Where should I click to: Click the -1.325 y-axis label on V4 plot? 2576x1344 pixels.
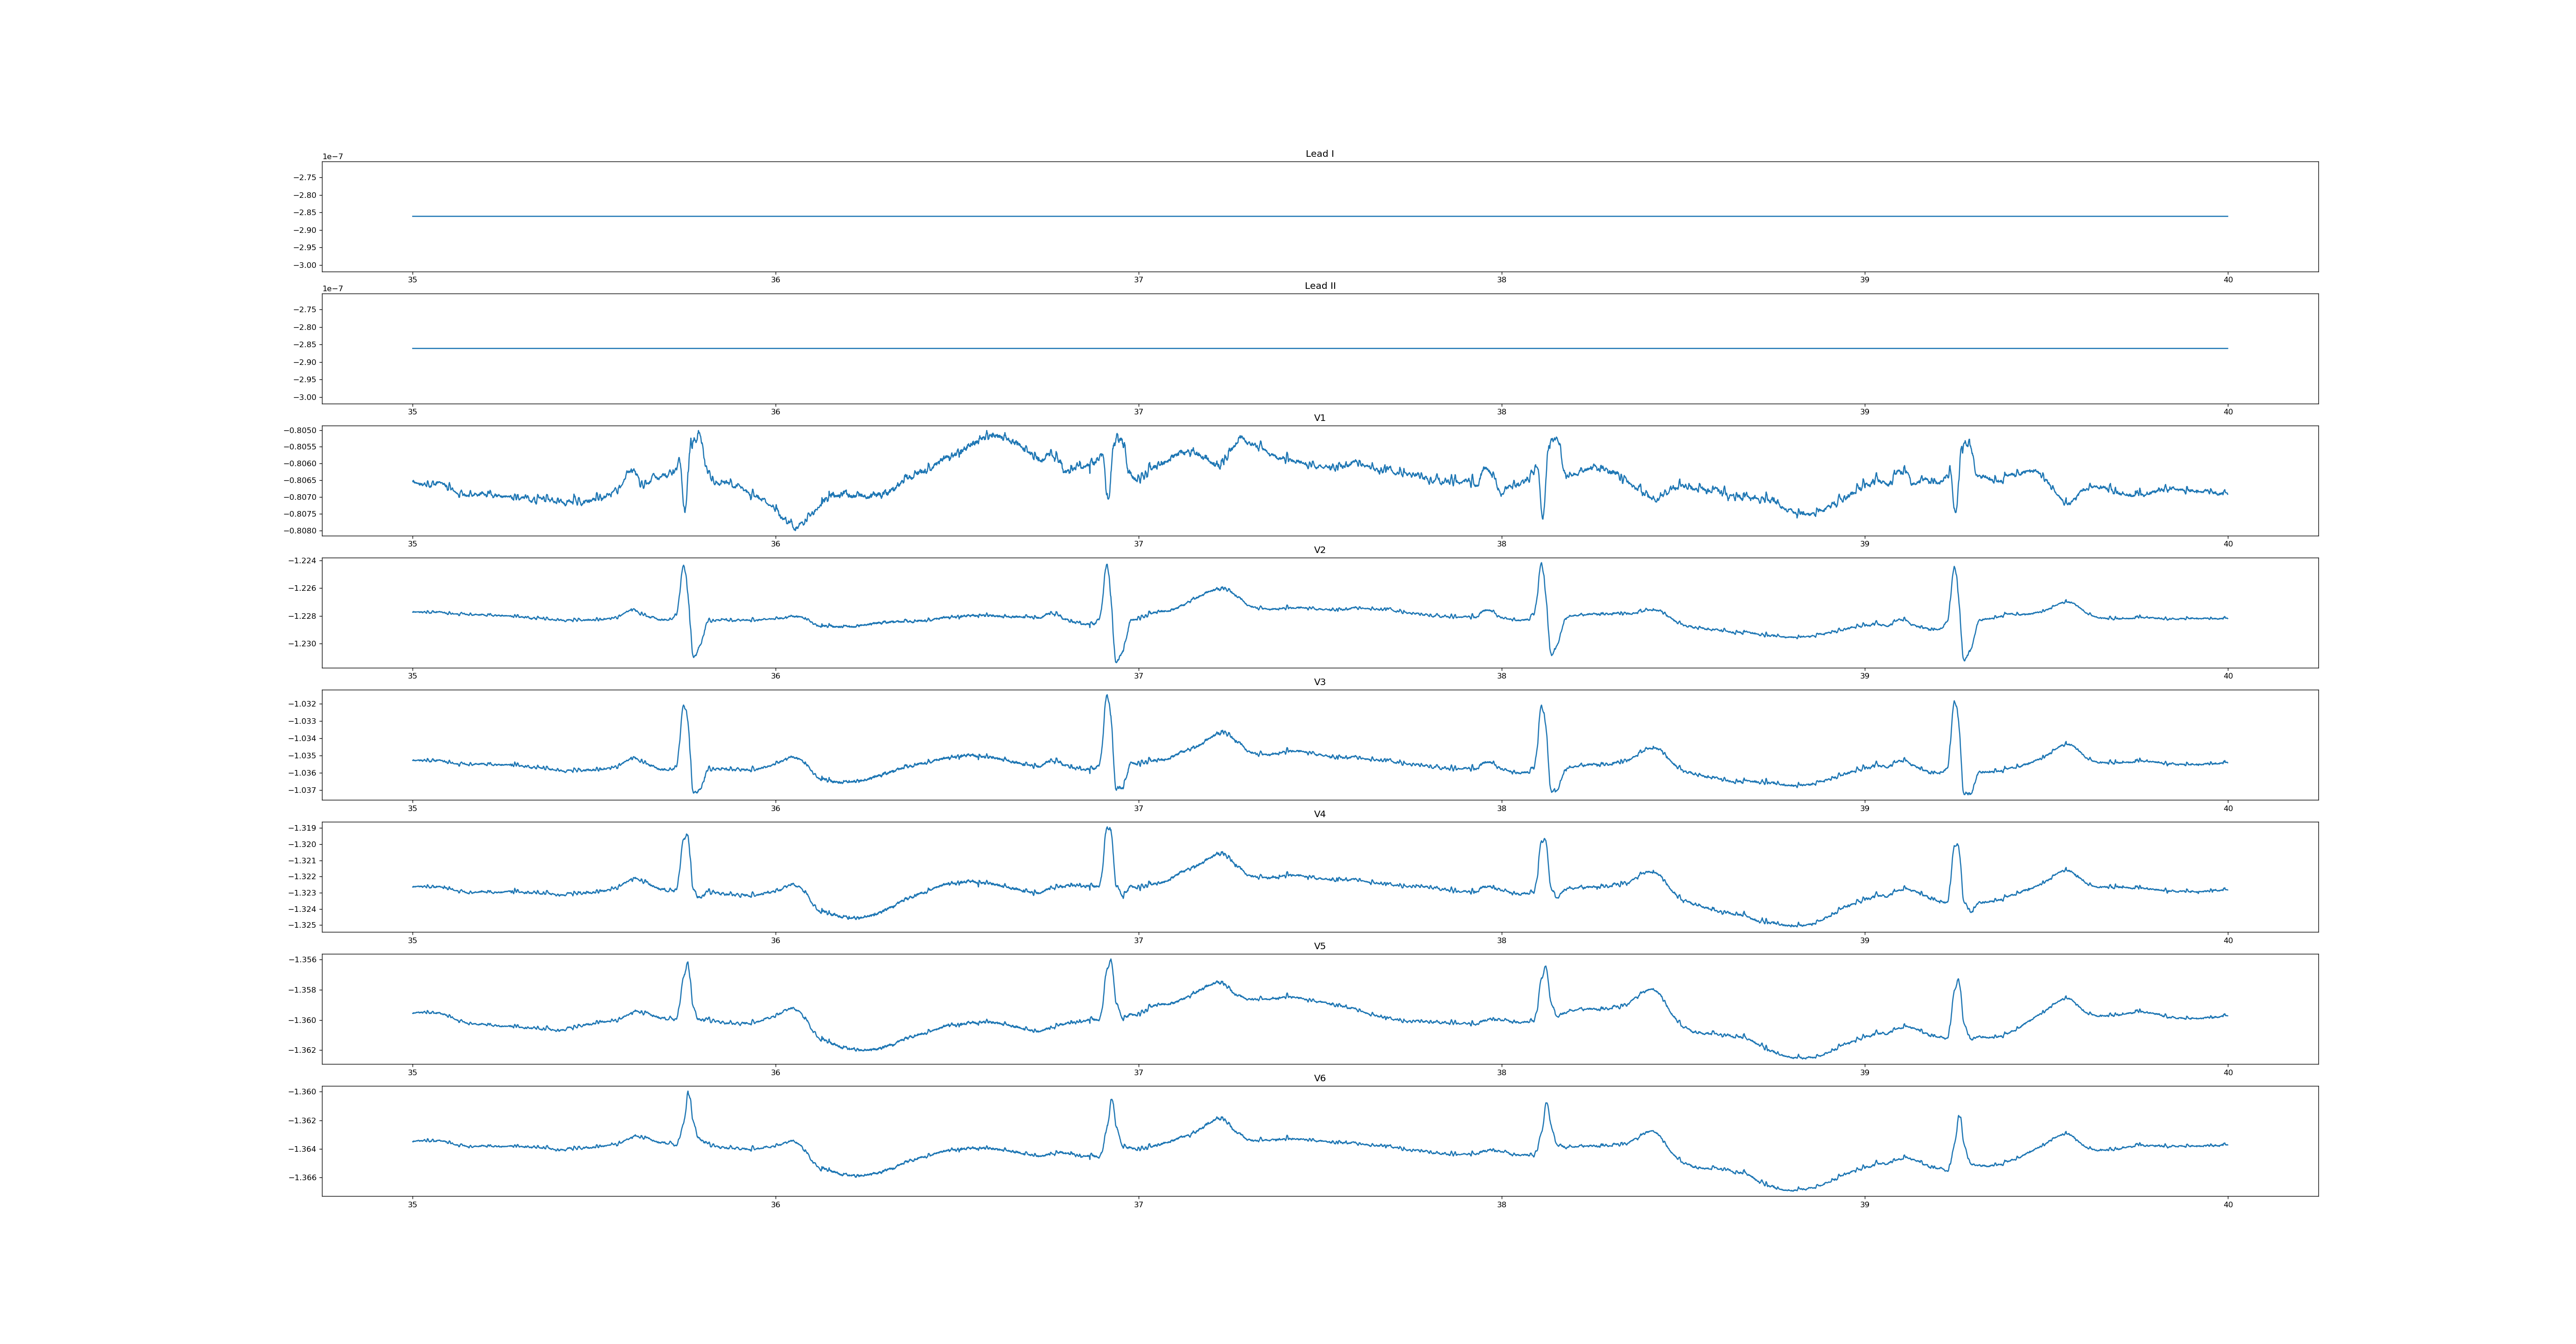click(x=303, y=925)
